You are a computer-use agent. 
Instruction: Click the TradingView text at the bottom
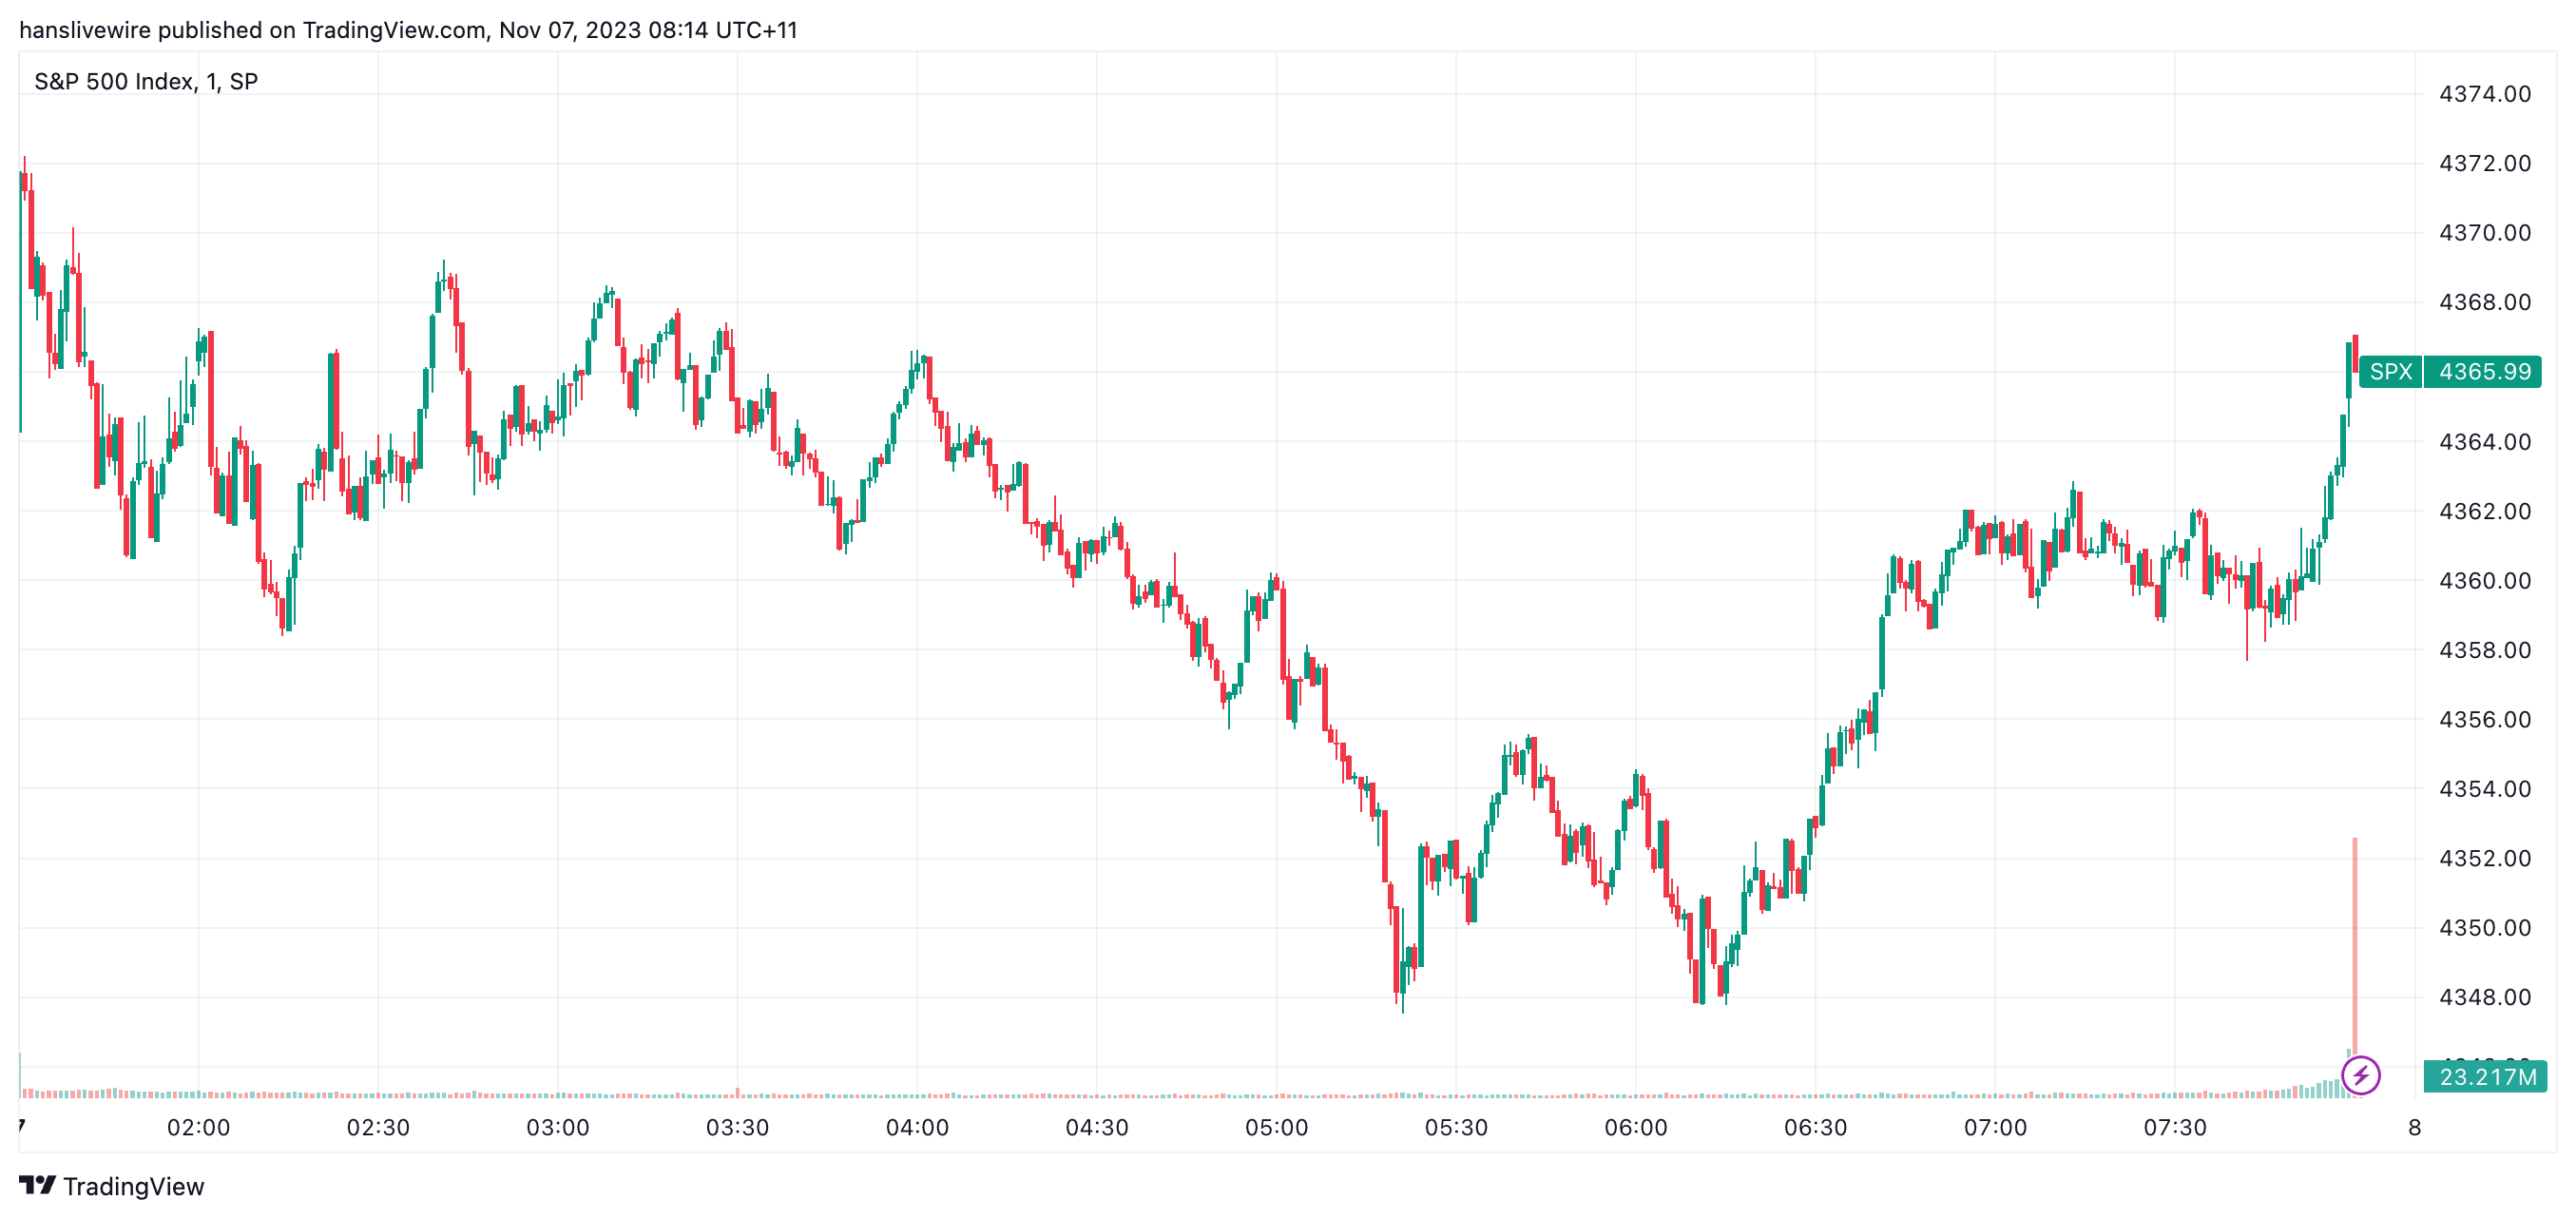tap(133, 1186)
